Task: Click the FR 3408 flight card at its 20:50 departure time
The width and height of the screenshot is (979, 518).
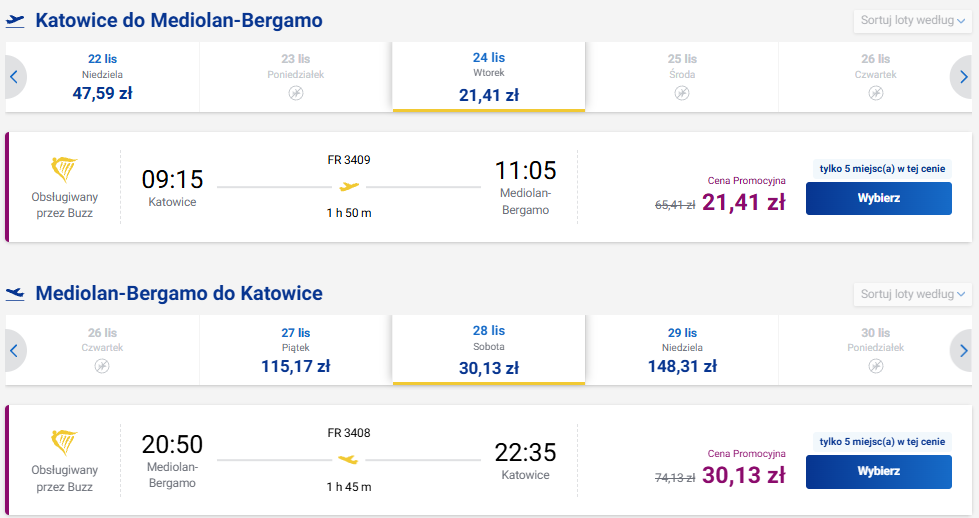Action: (x=172, y=444)
